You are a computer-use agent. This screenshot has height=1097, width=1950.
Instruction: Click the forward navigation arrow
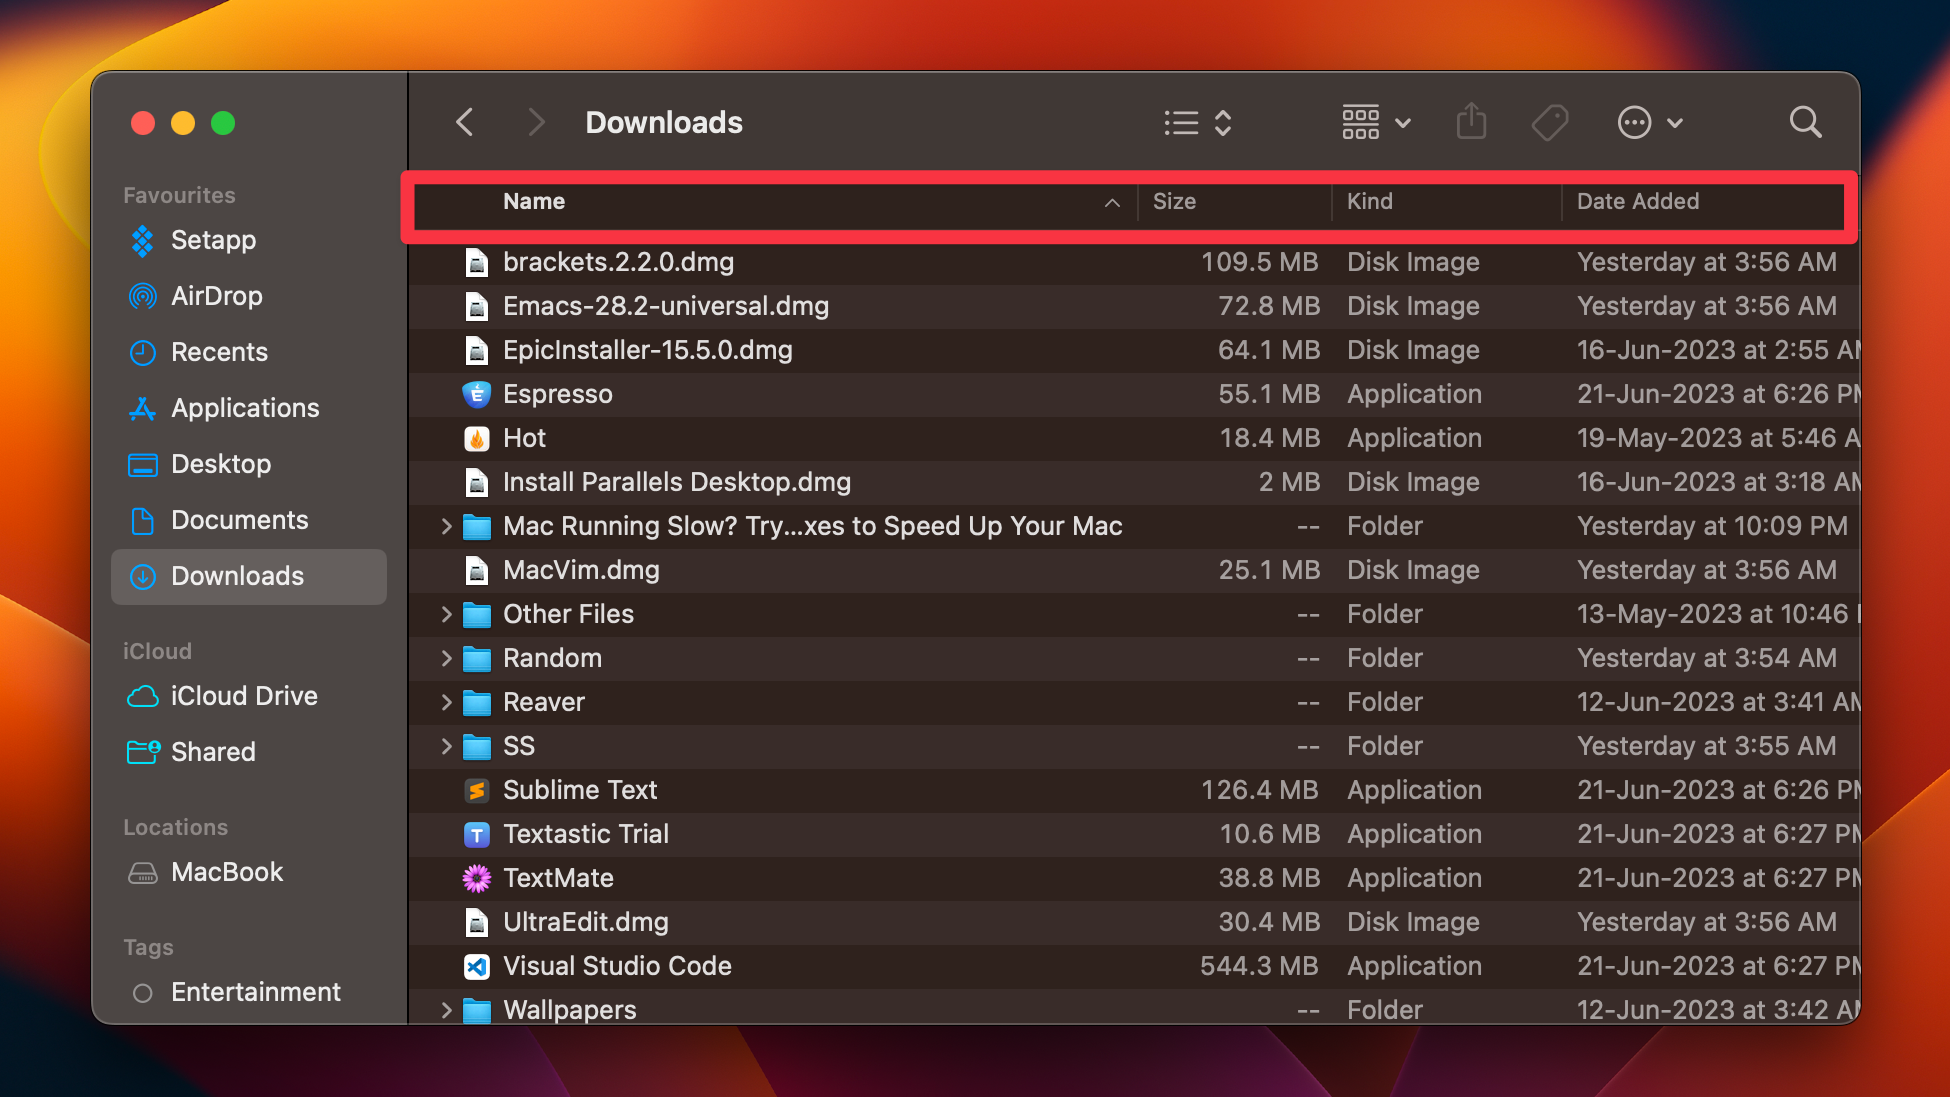point(536,121)
